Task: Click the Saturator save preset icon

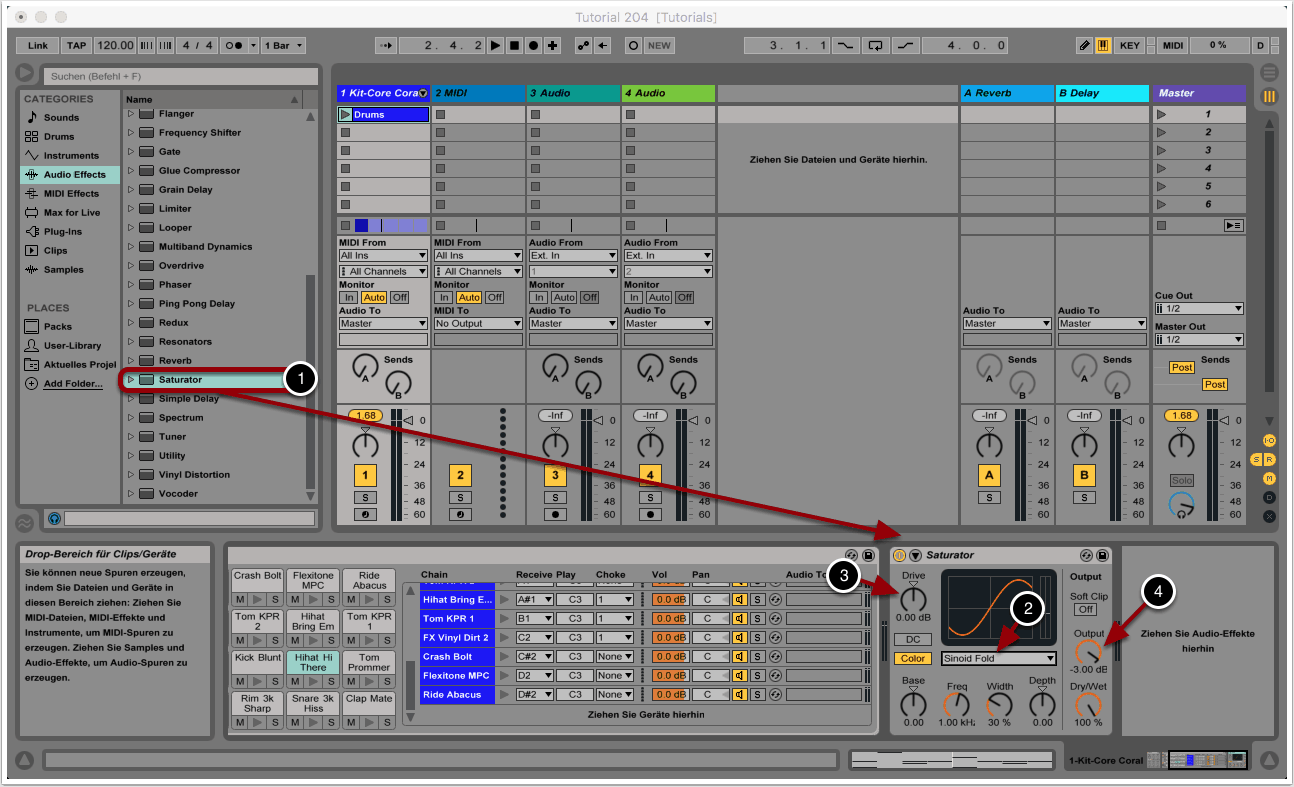Action: click(x=1102, y=555)
